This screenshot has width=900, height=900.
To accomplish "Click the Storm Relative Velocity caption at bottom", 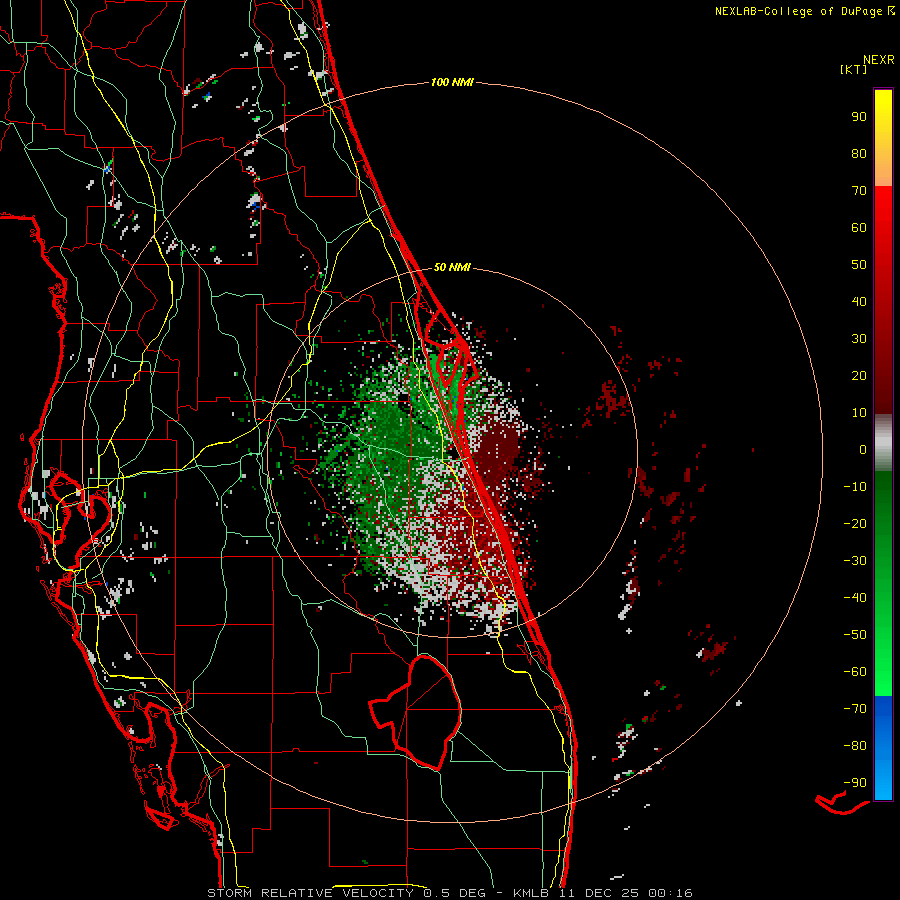I will click(449, 893).
